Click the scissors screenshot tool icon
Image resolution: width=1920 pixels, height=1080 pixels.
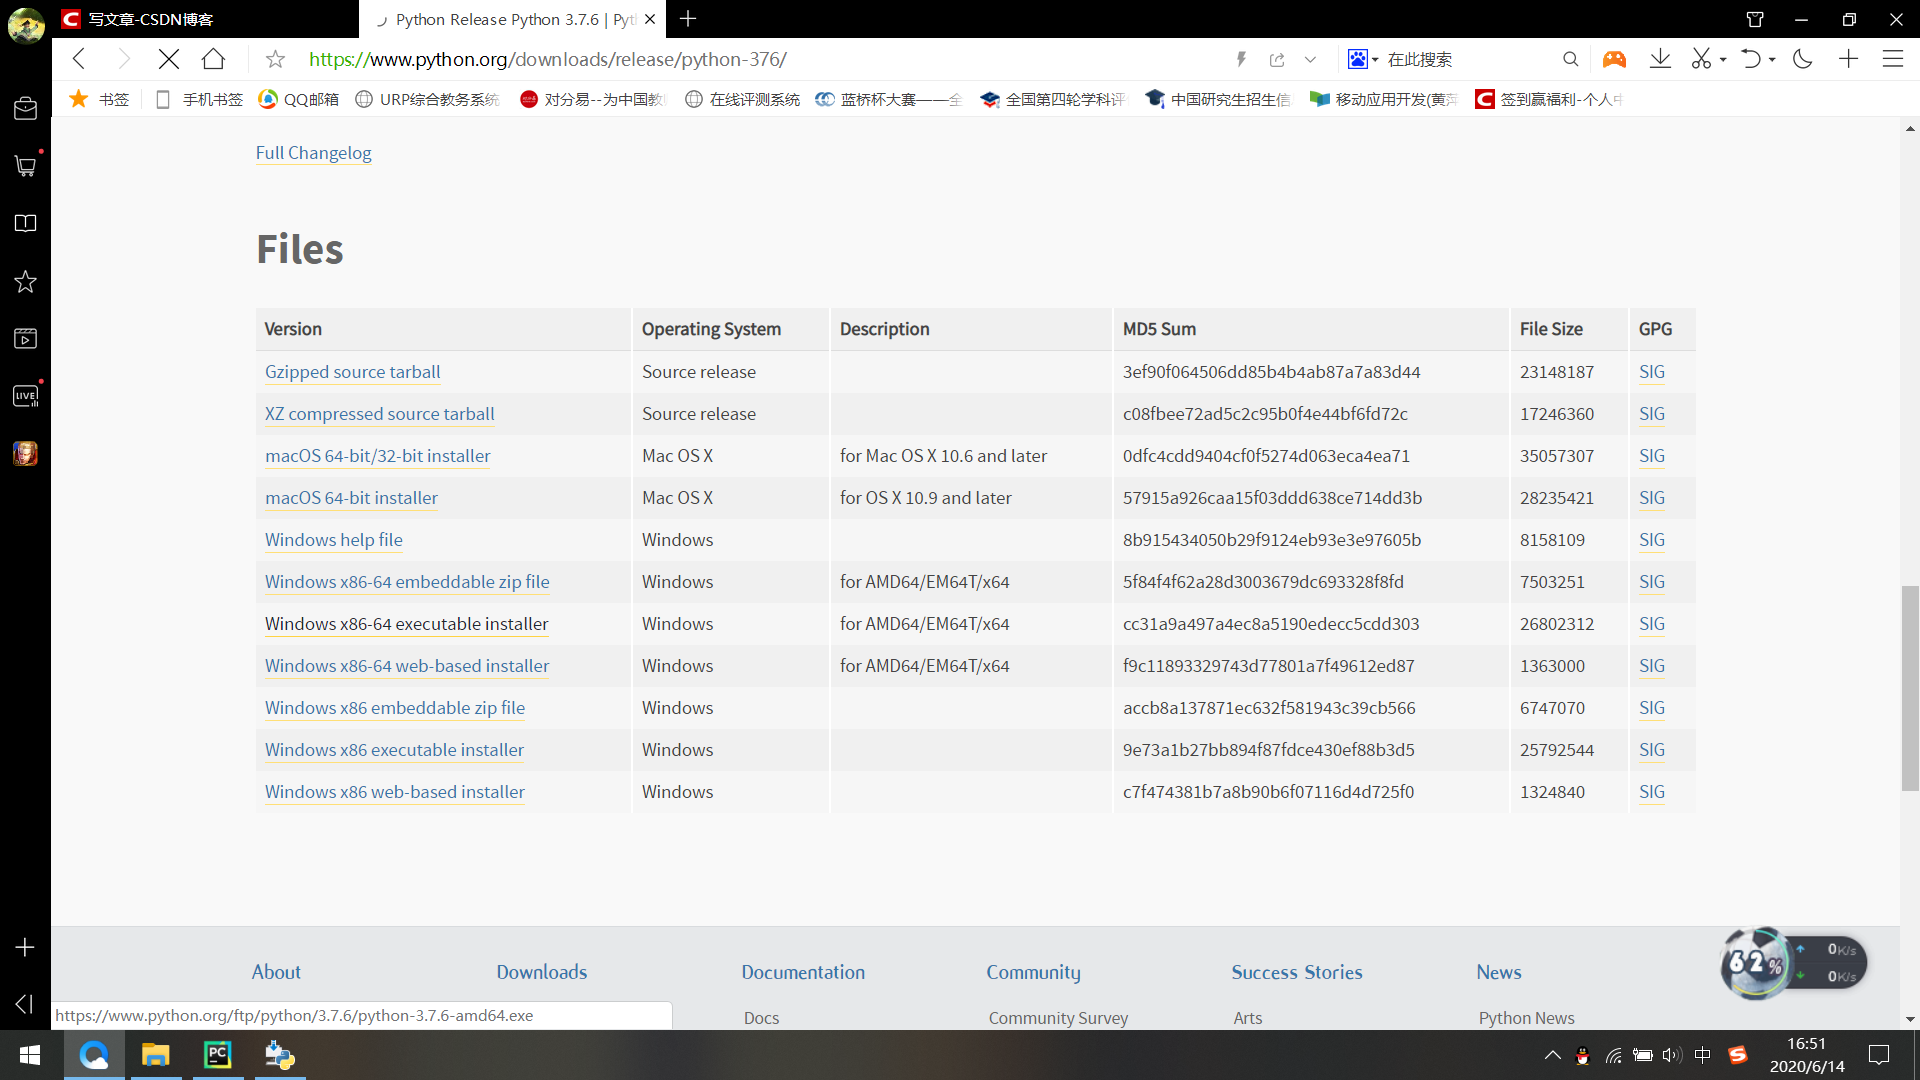click(x=1701, y=59)
